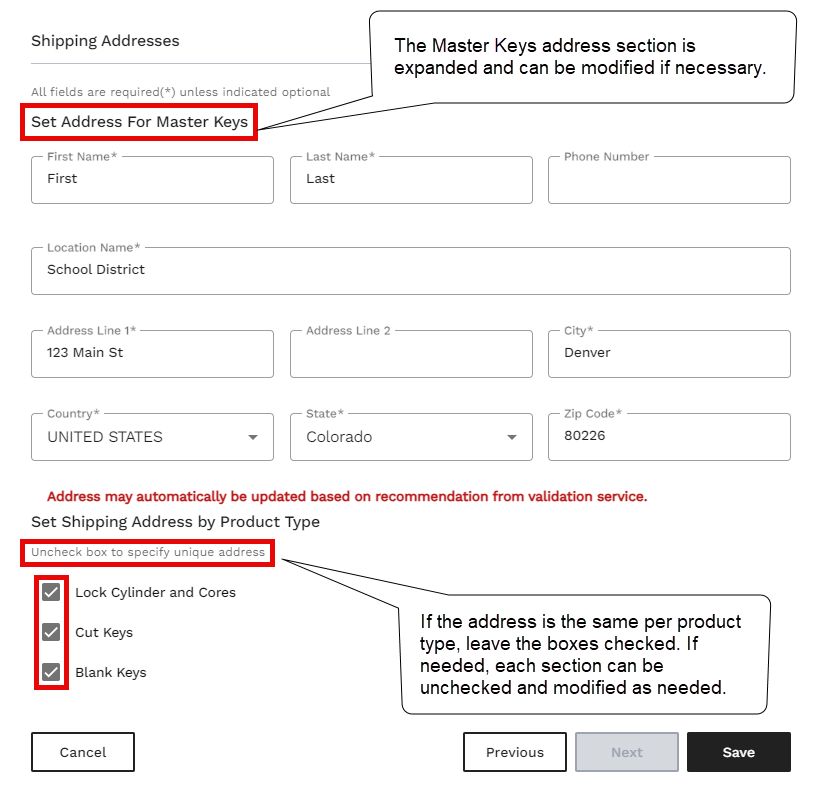Click the Set Address For Master Keys heading
Image resolution: width=817 pixels, height=799 pixels.
click(139, 122)
